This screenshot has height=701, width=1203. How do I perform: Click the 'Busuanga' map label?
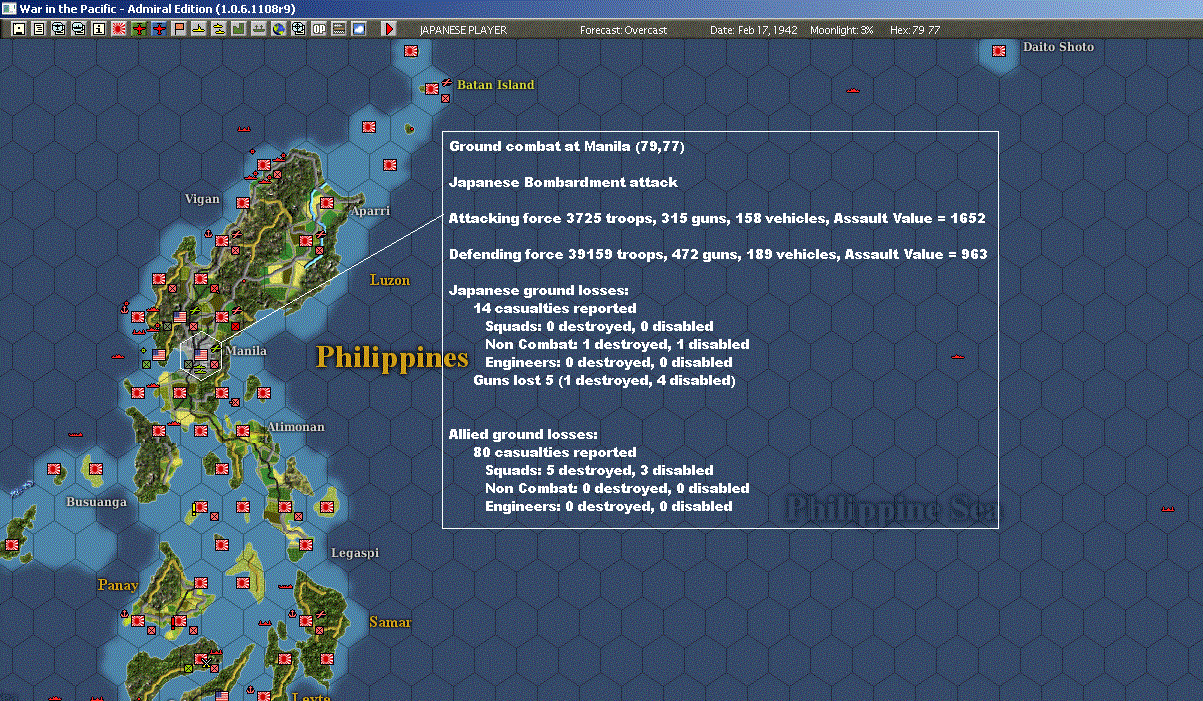coord(96,502)
